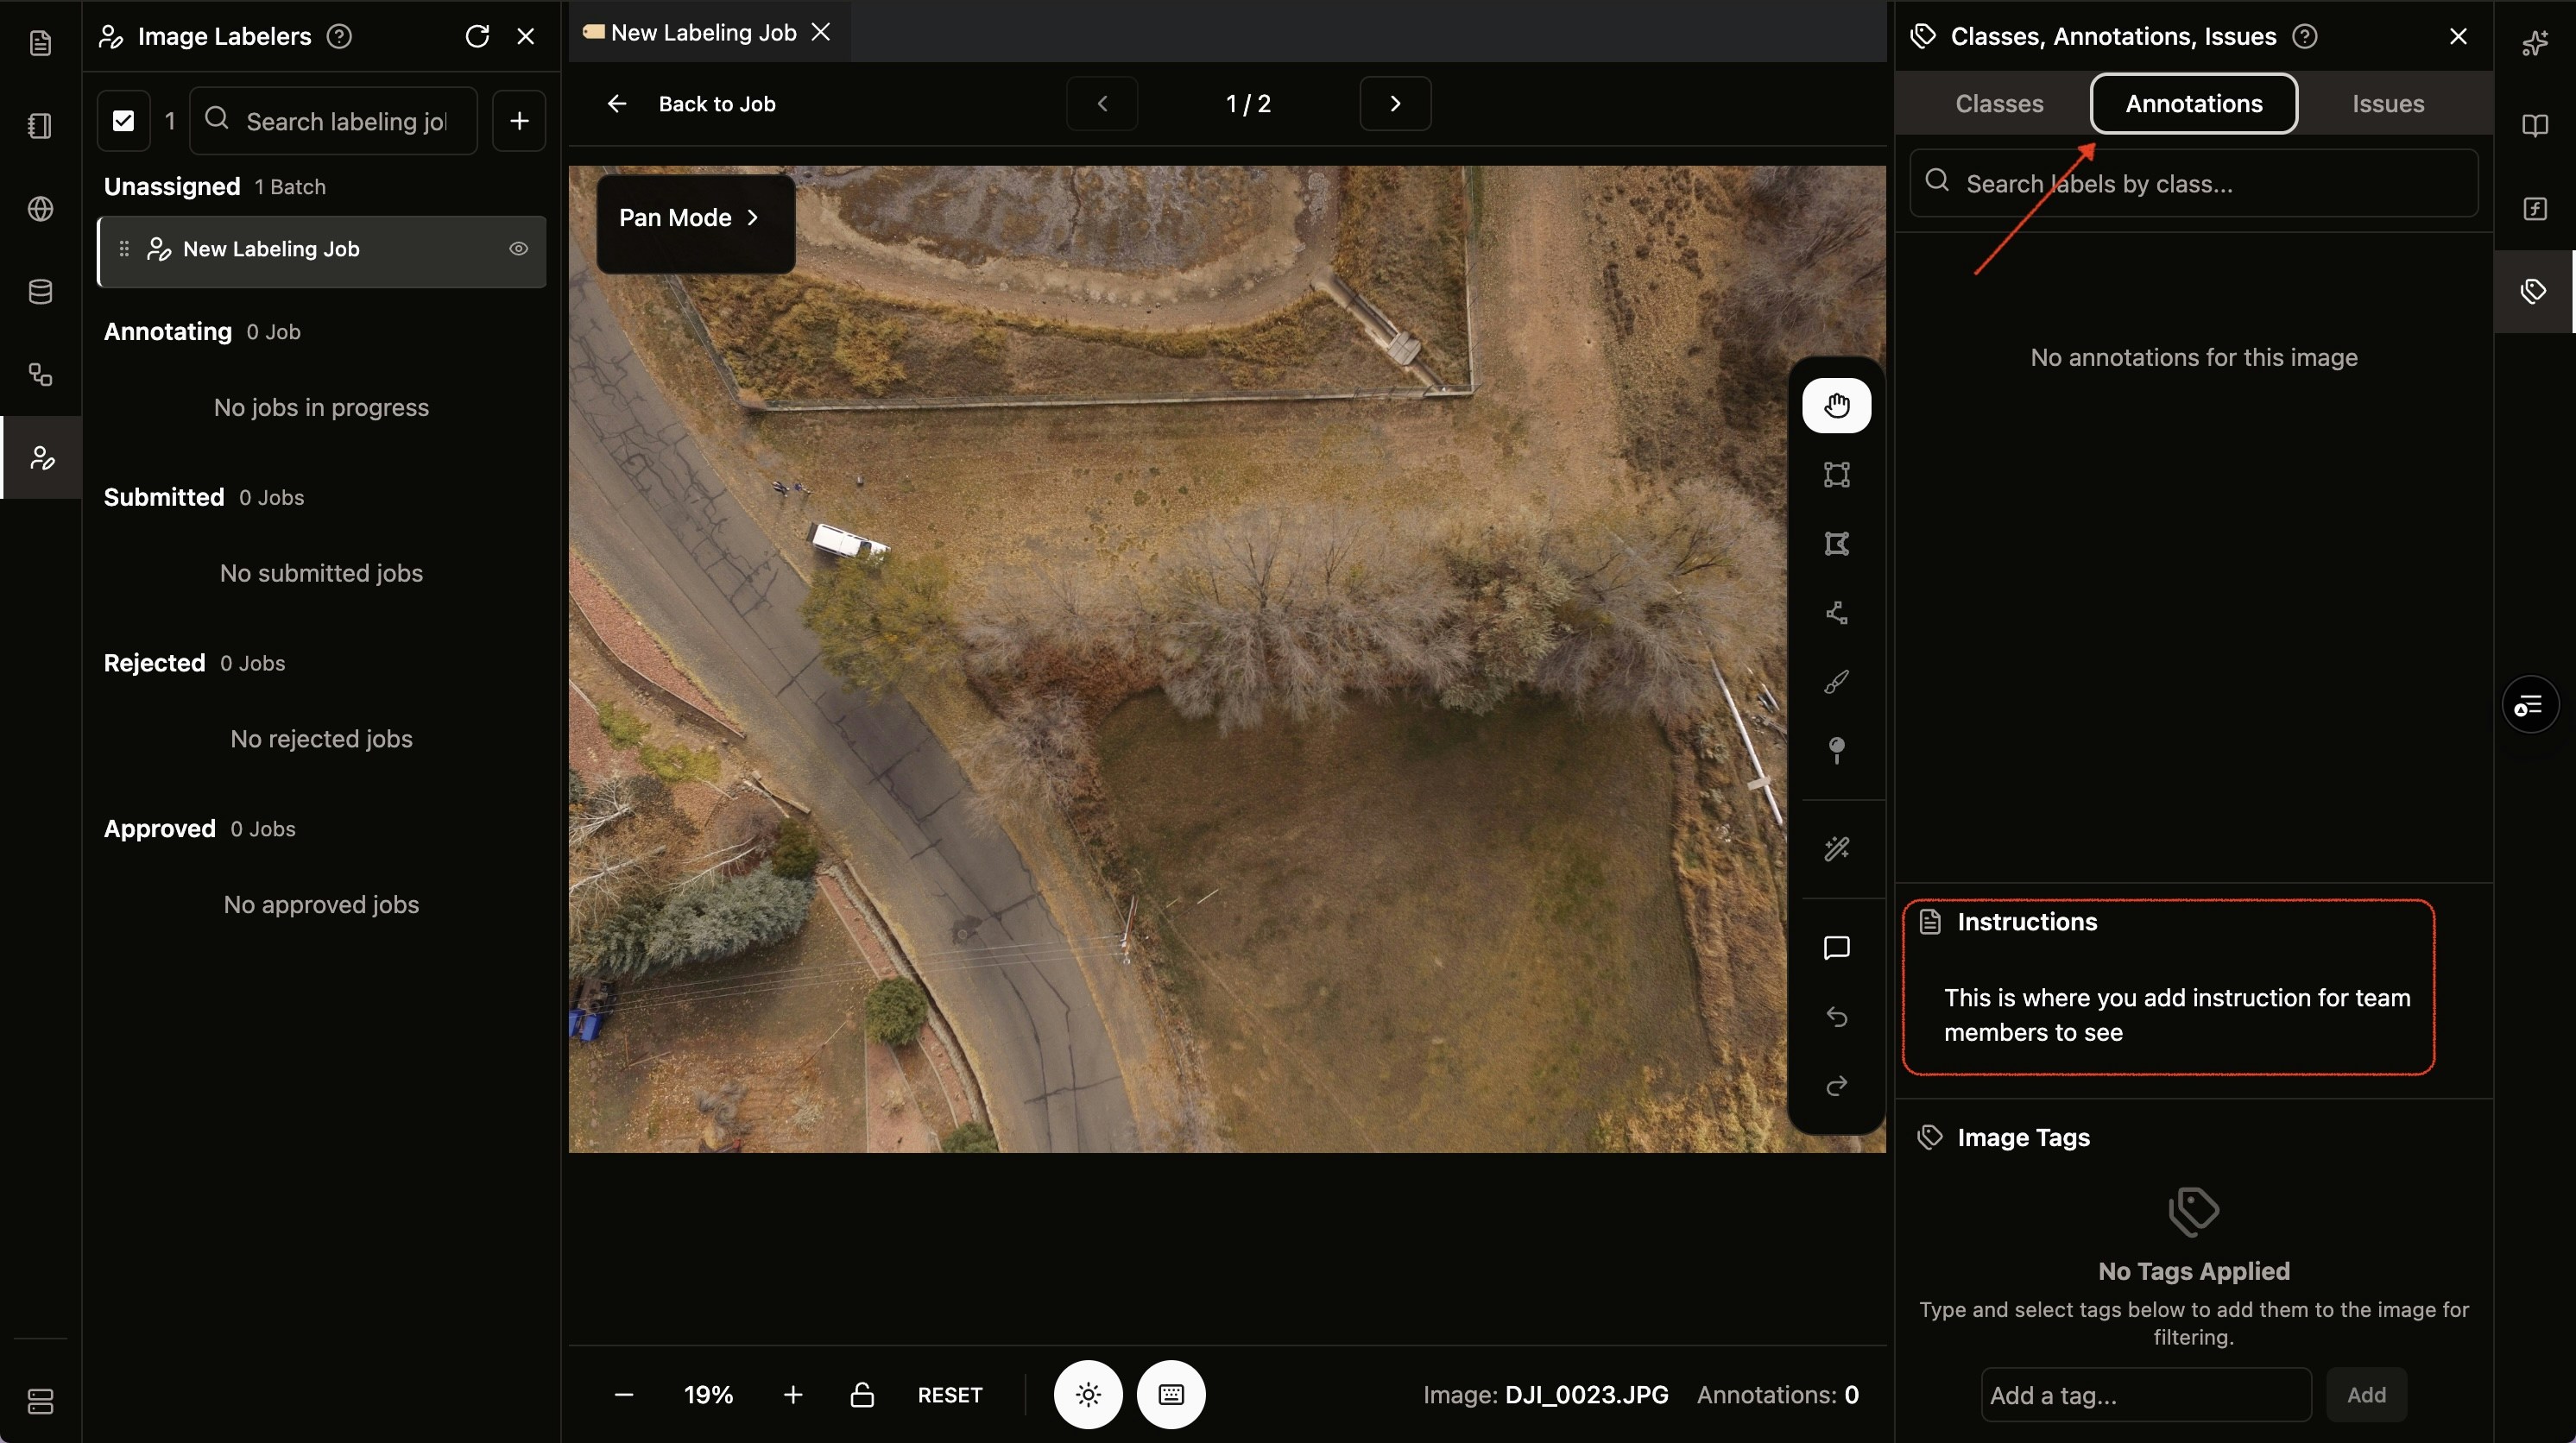2576x1443 pixels.
Task: Select the brush annotation tool
Action: tap(1836, 683)
